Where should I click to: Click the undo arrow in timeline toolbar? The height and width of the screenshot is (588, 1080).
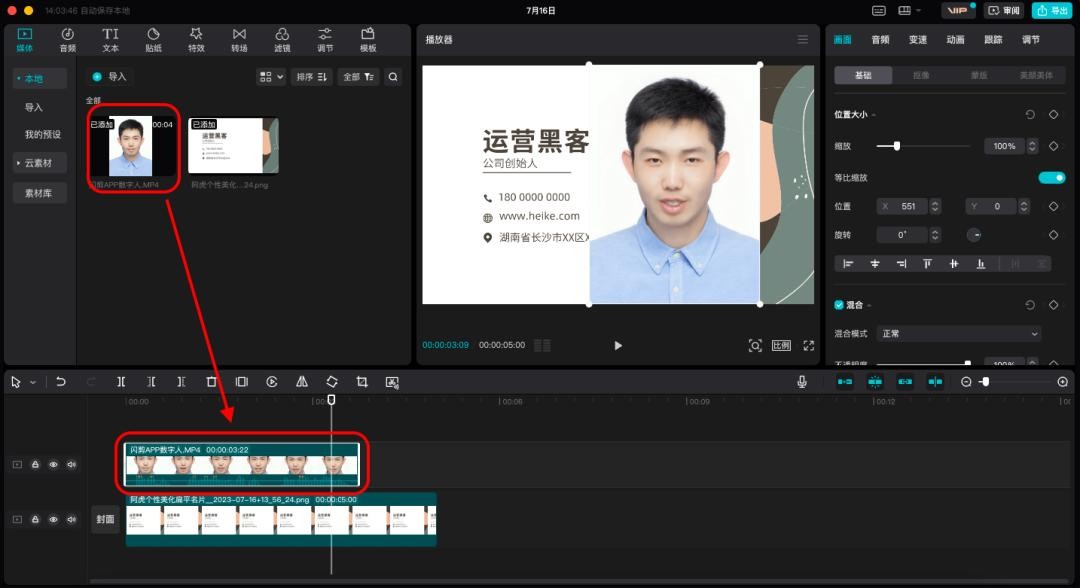click(x=61, y=382)
